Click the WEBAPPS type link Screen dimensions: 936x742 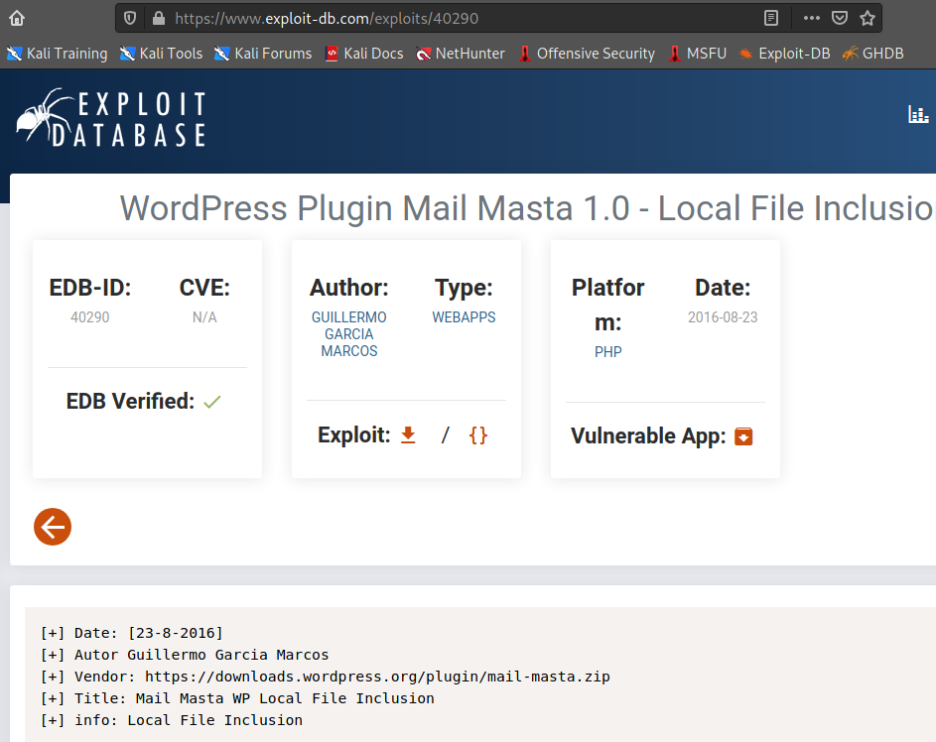(x=464, y=317)
